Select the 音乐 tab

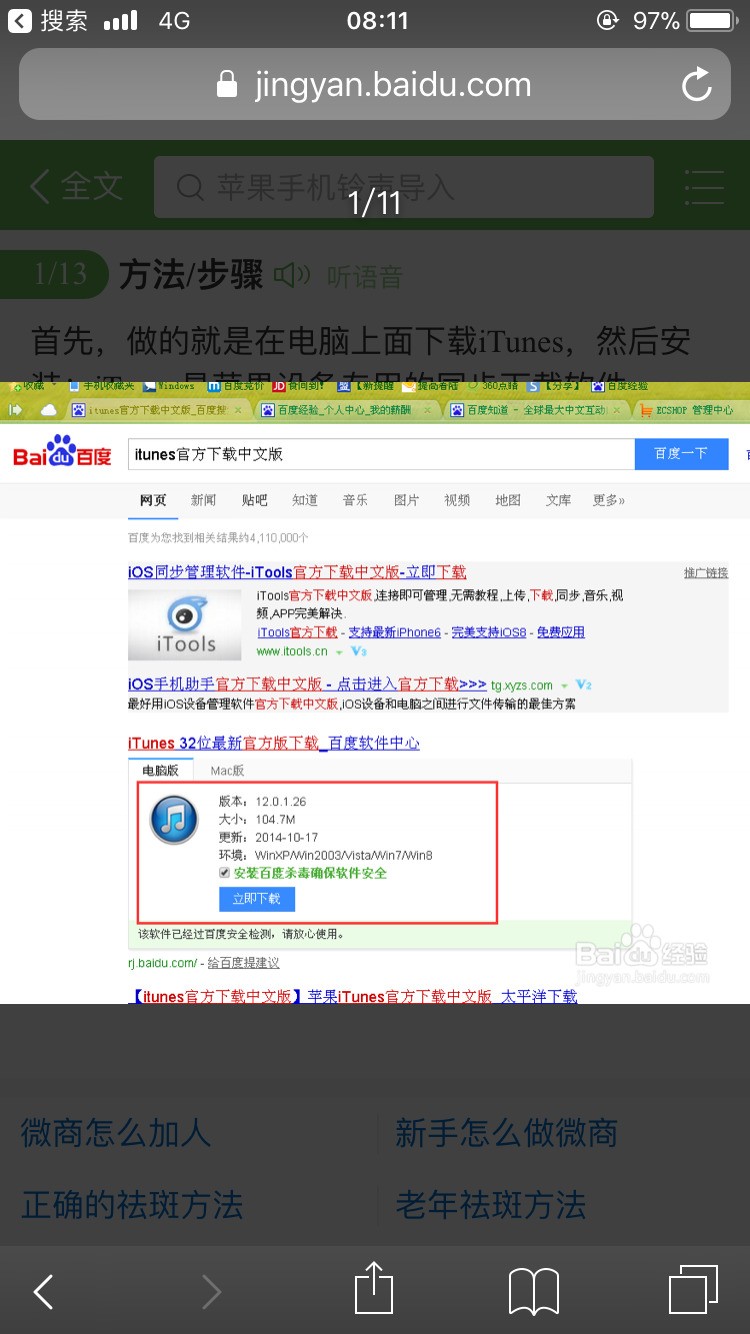click(x=355, y=500)
